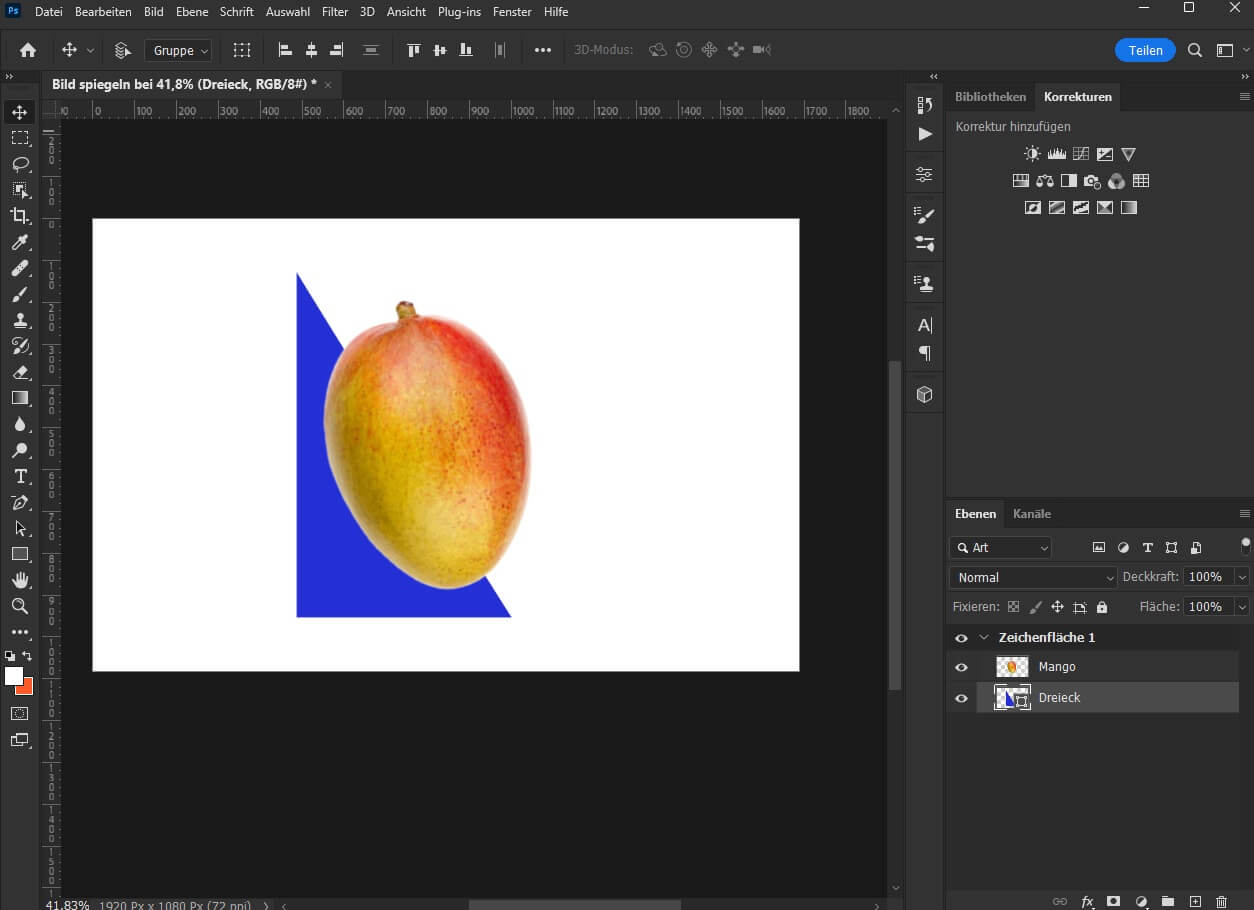1254x910 pixels.
Task: Select the Healing Brush tool
Action: click(20, 268)
